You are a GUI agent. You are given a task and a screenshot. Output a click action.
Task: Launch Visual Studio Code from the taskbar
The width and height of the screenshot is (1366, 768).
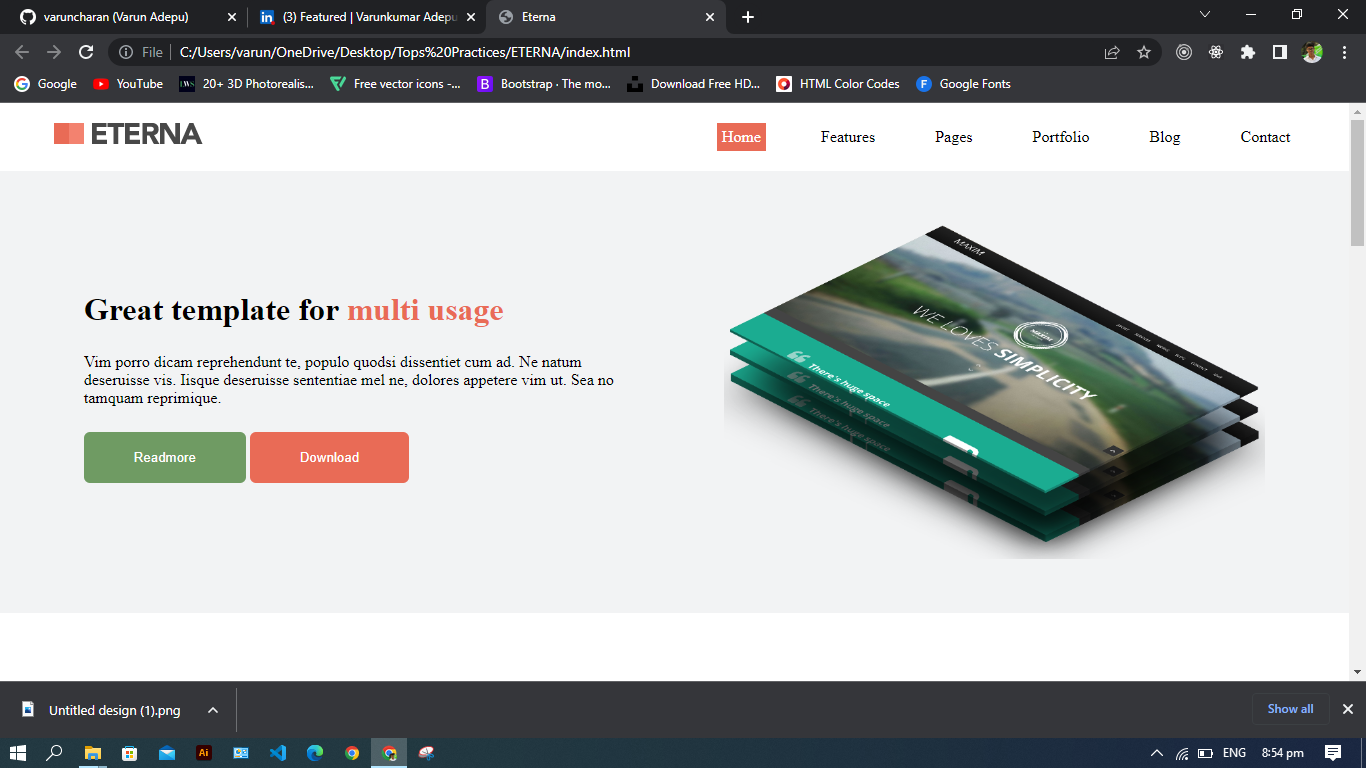277,752
